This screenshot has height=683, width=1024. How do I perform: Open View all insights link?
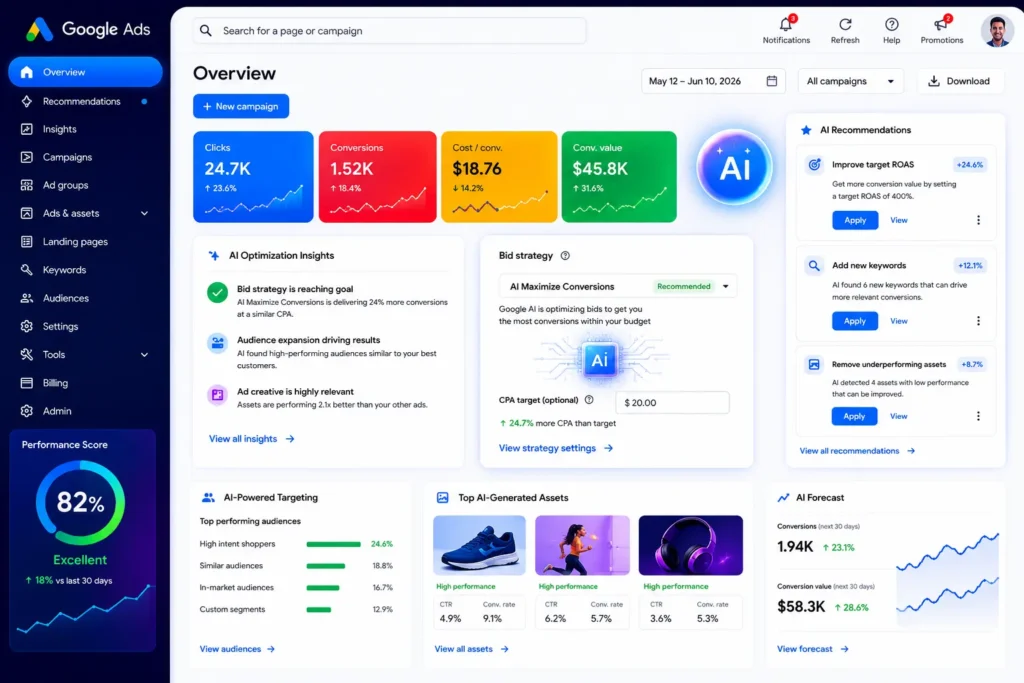click(x=251, y=439)
